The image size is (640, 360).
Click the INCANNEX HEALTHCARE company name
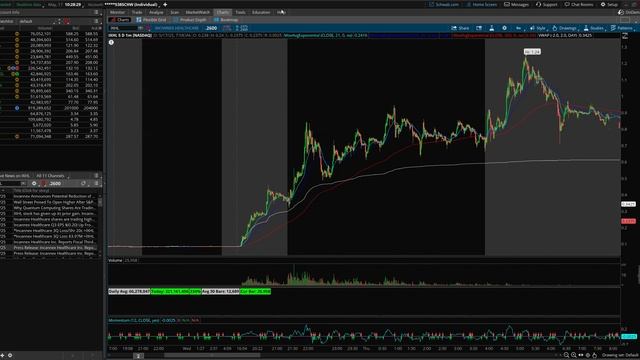tap(176, 28)
